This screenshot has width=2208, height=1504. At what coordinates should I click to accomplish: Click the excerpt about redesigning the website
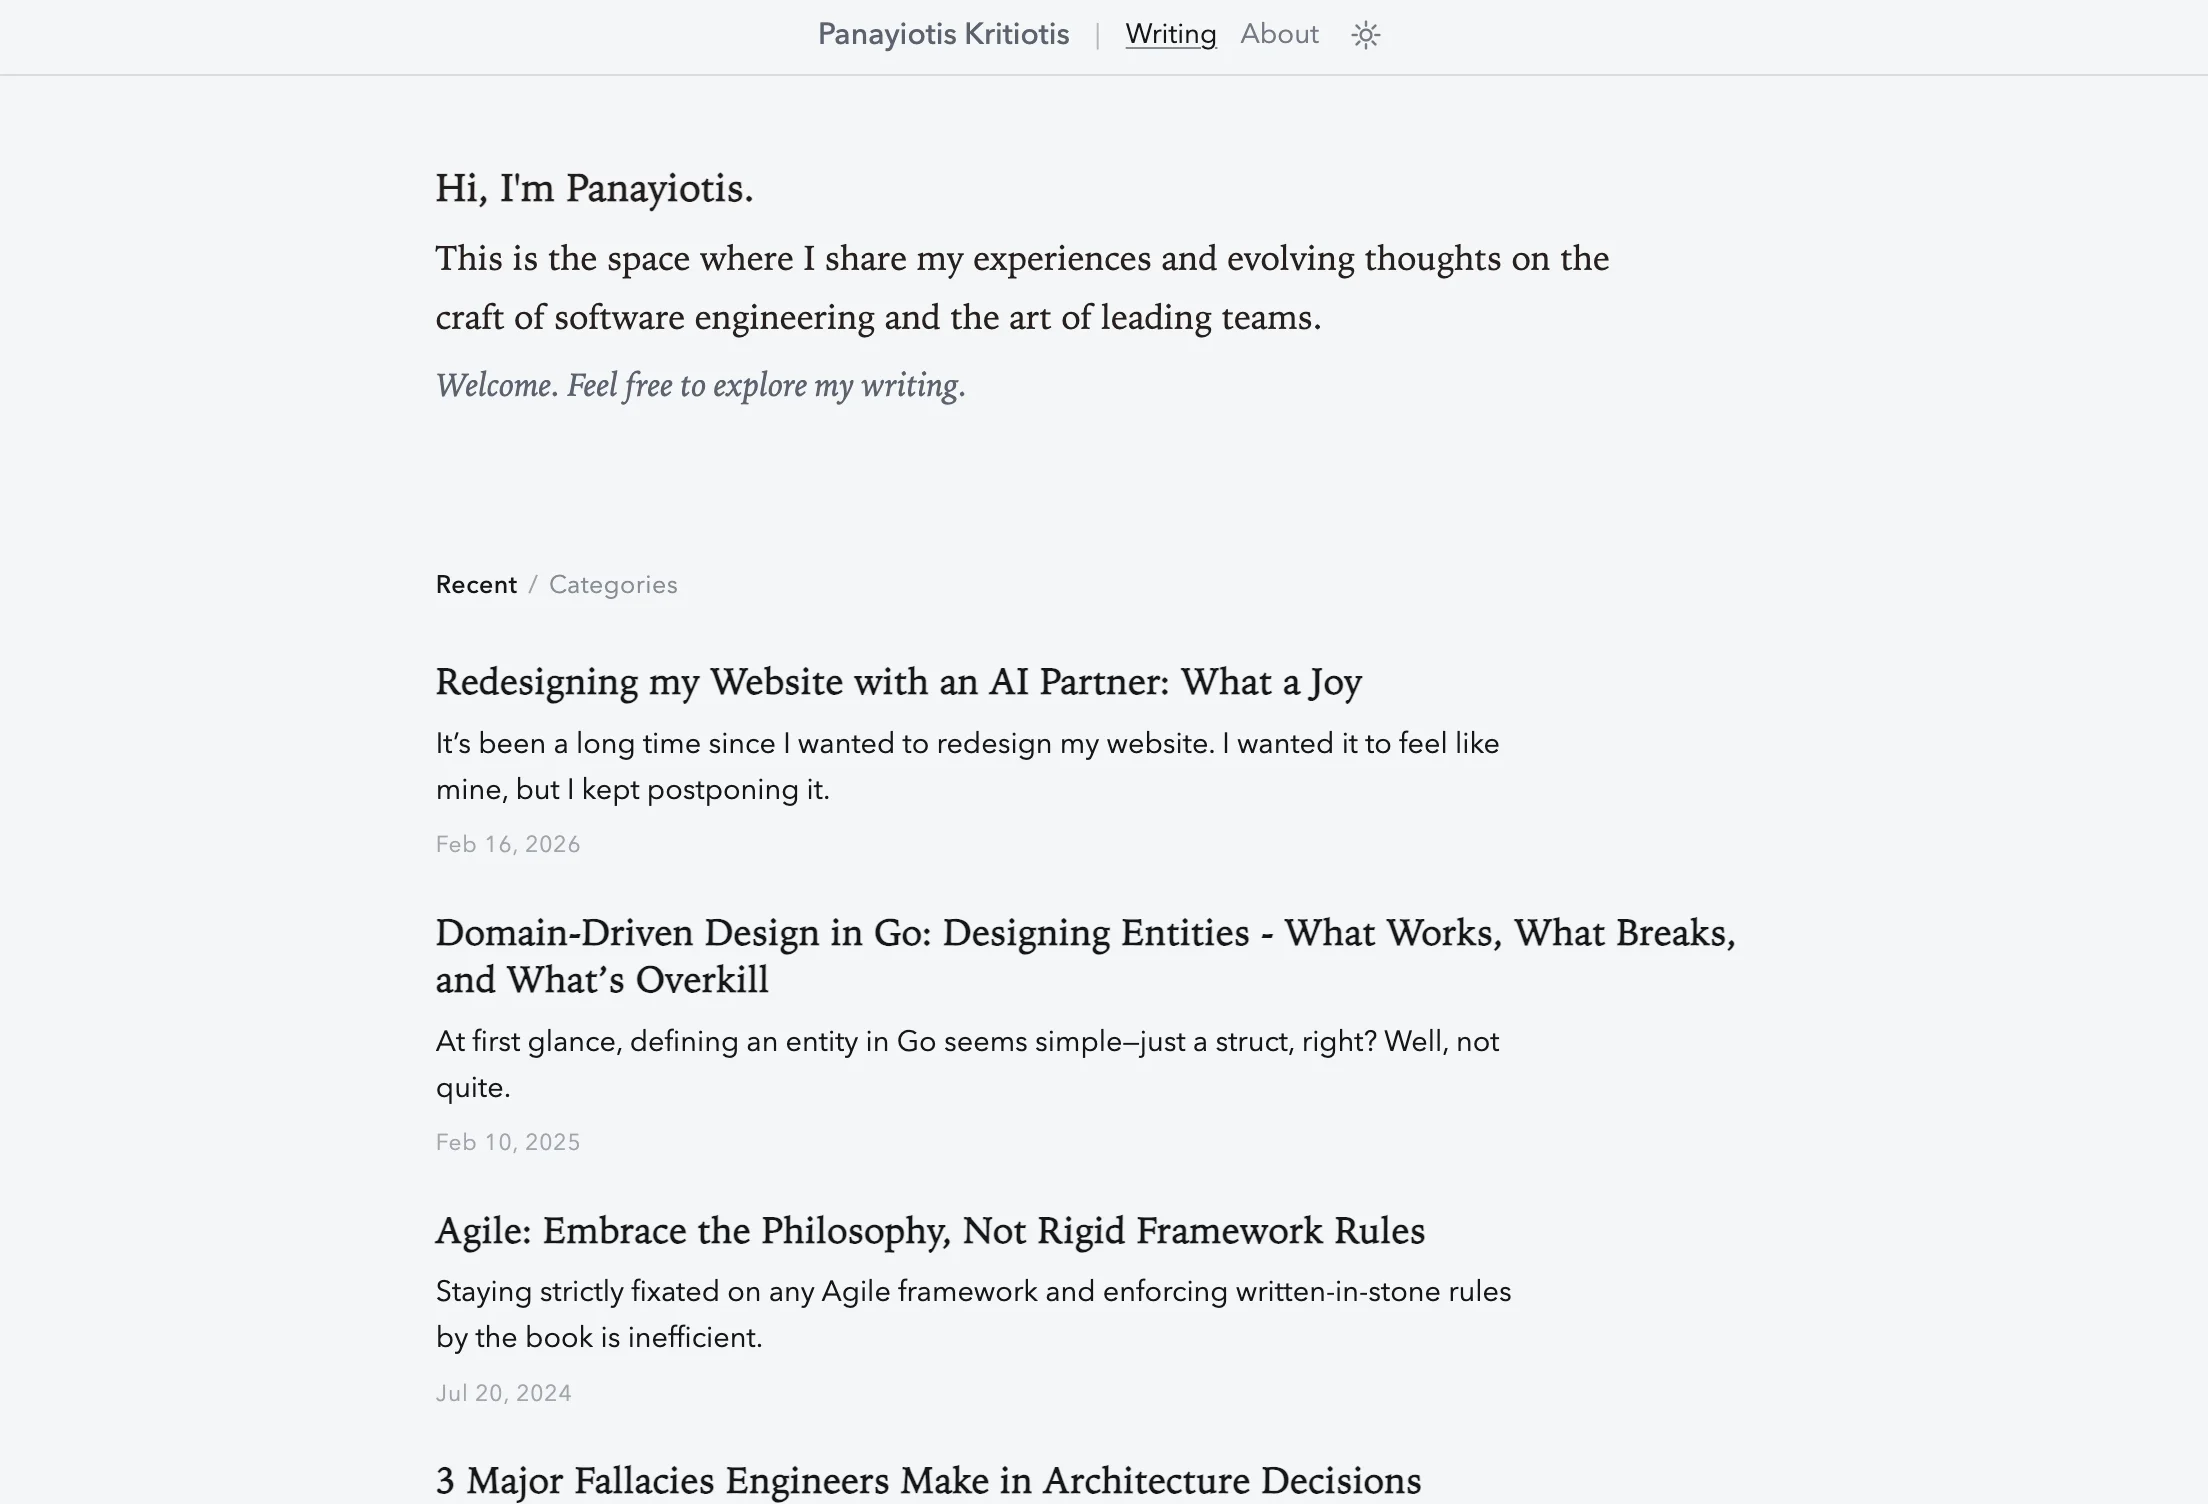pyautogui.click(x=967, y=766)
